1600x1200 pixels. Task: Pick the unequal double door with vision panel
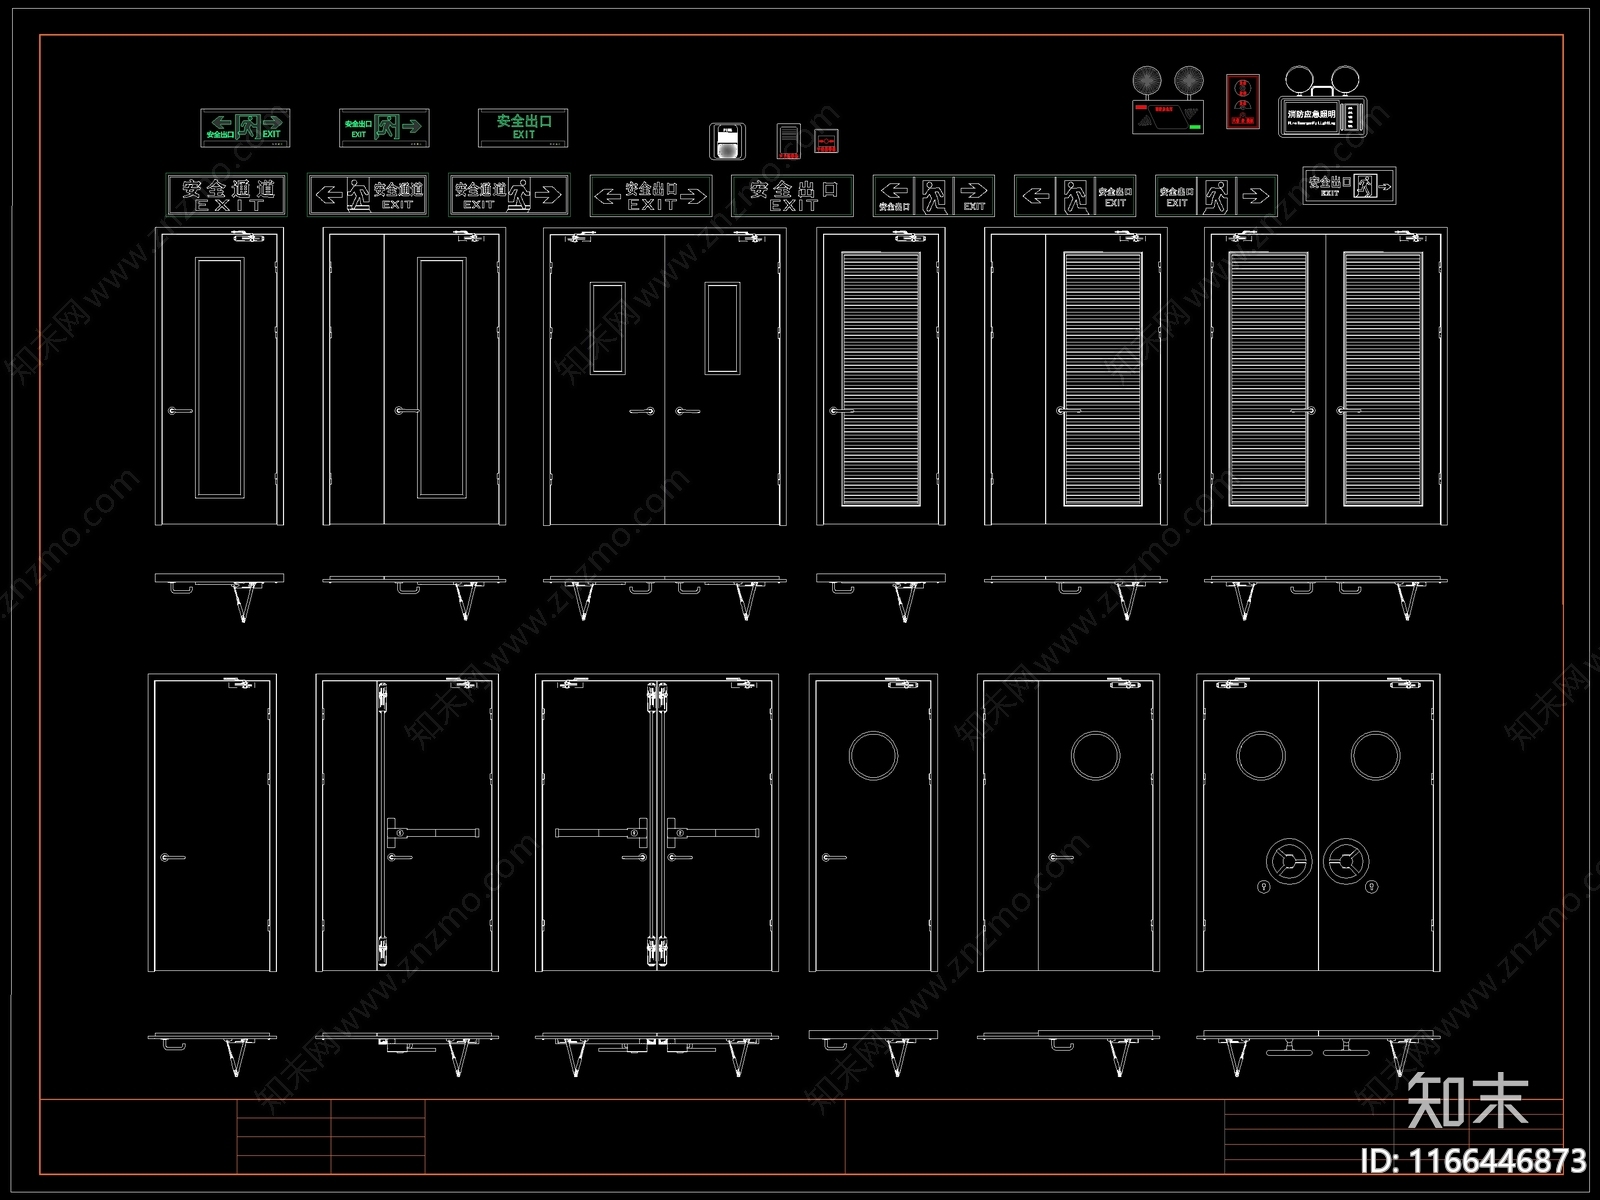click(414, 377)
